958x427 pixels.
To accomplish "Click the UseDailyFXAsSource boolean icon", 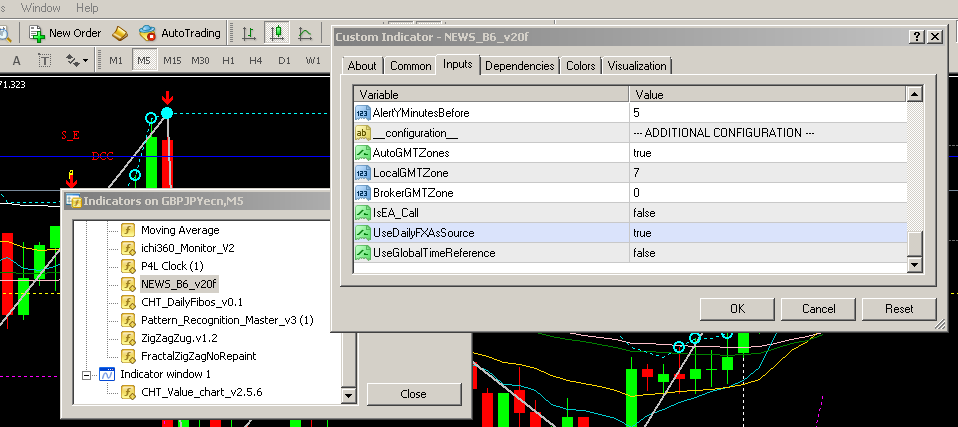I will tap(363, 233).
